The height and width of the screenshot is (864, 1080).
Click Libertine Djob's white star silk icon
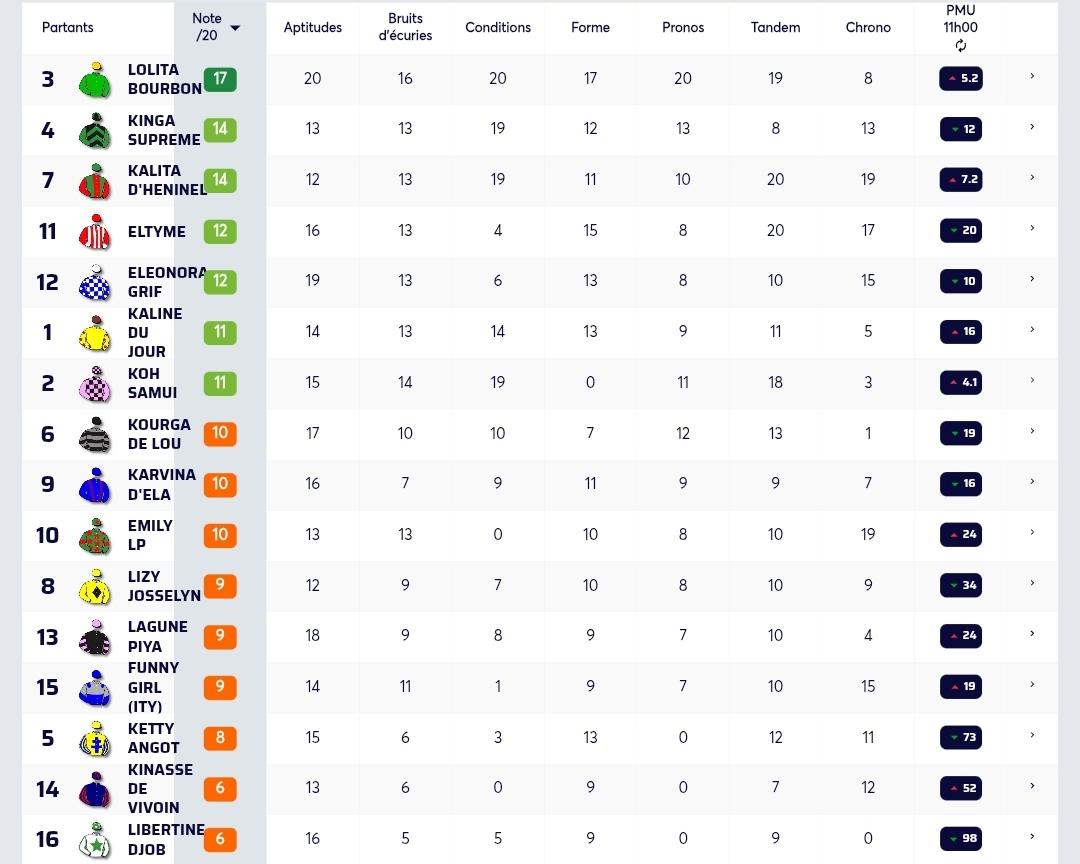pos(95,839)
